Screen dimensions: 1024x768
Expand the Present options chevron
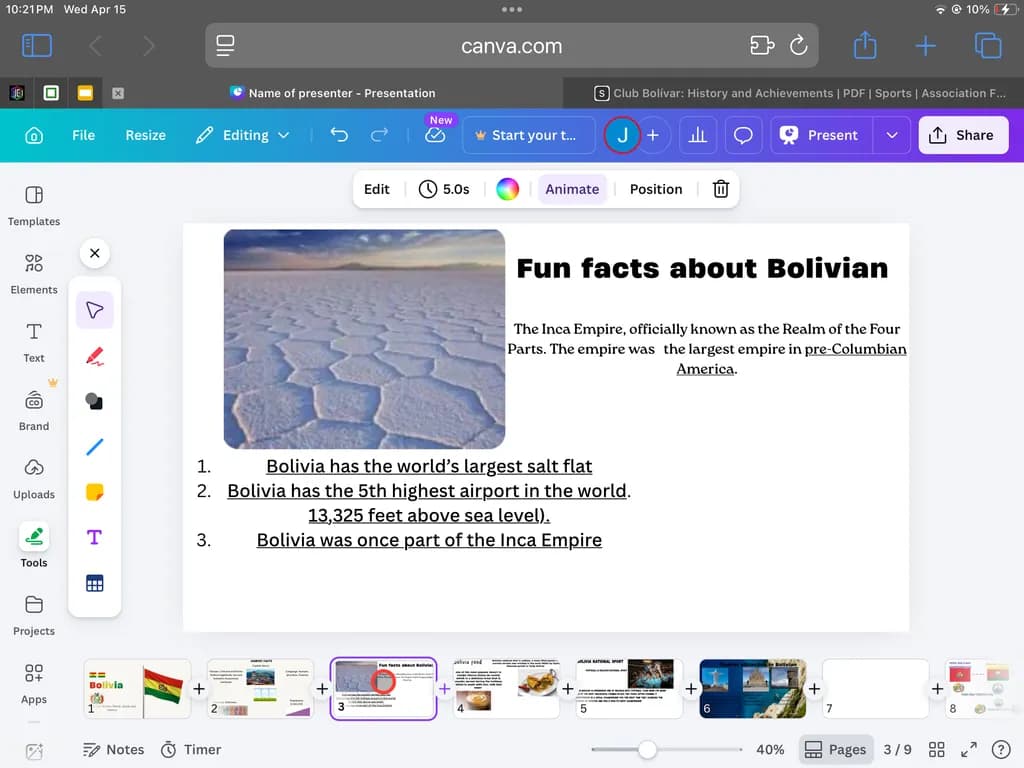coord(891,135)
